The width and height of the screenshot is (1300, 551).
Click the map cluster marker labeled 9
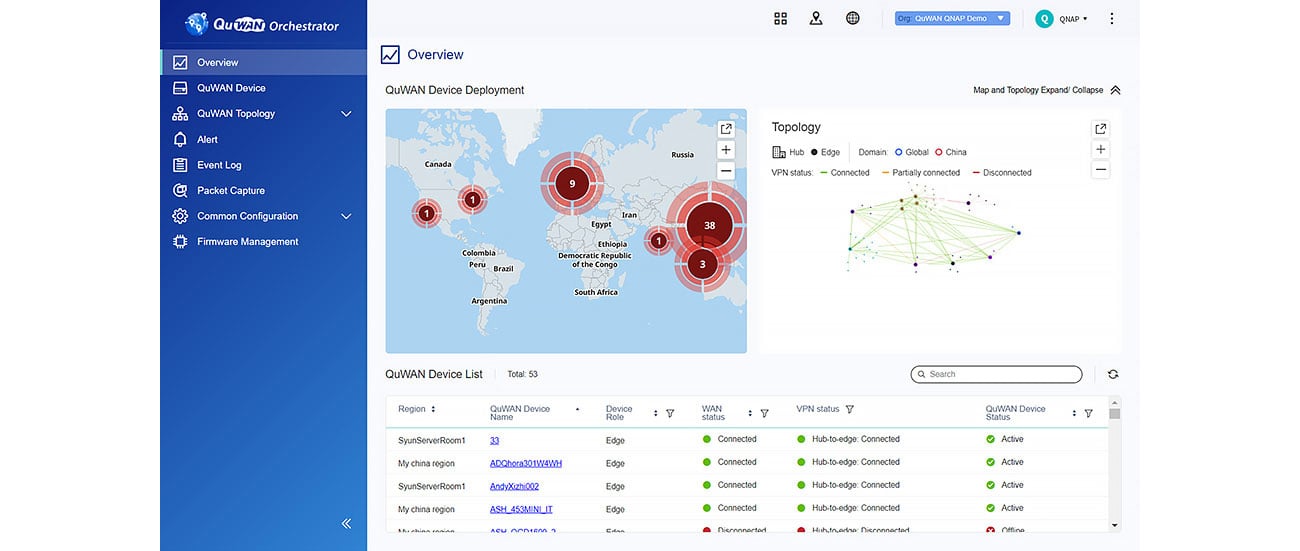click(x=572, y=184)
